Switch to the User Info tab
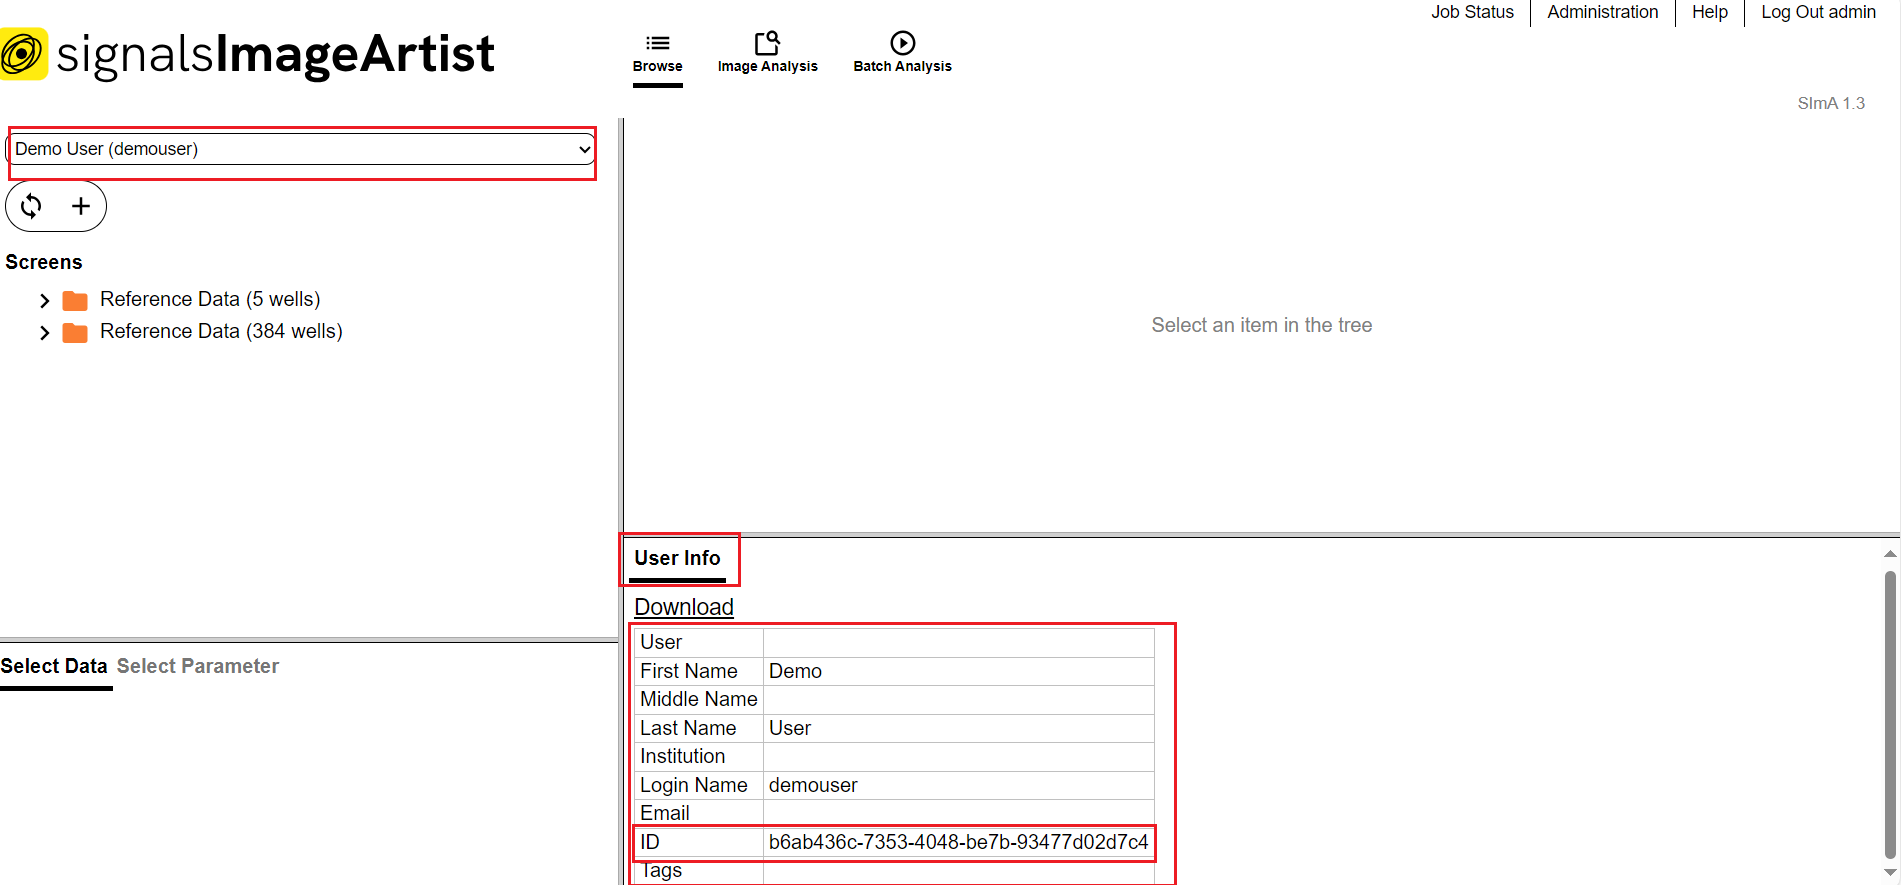1901x885 pixels. tap(677, 558)
